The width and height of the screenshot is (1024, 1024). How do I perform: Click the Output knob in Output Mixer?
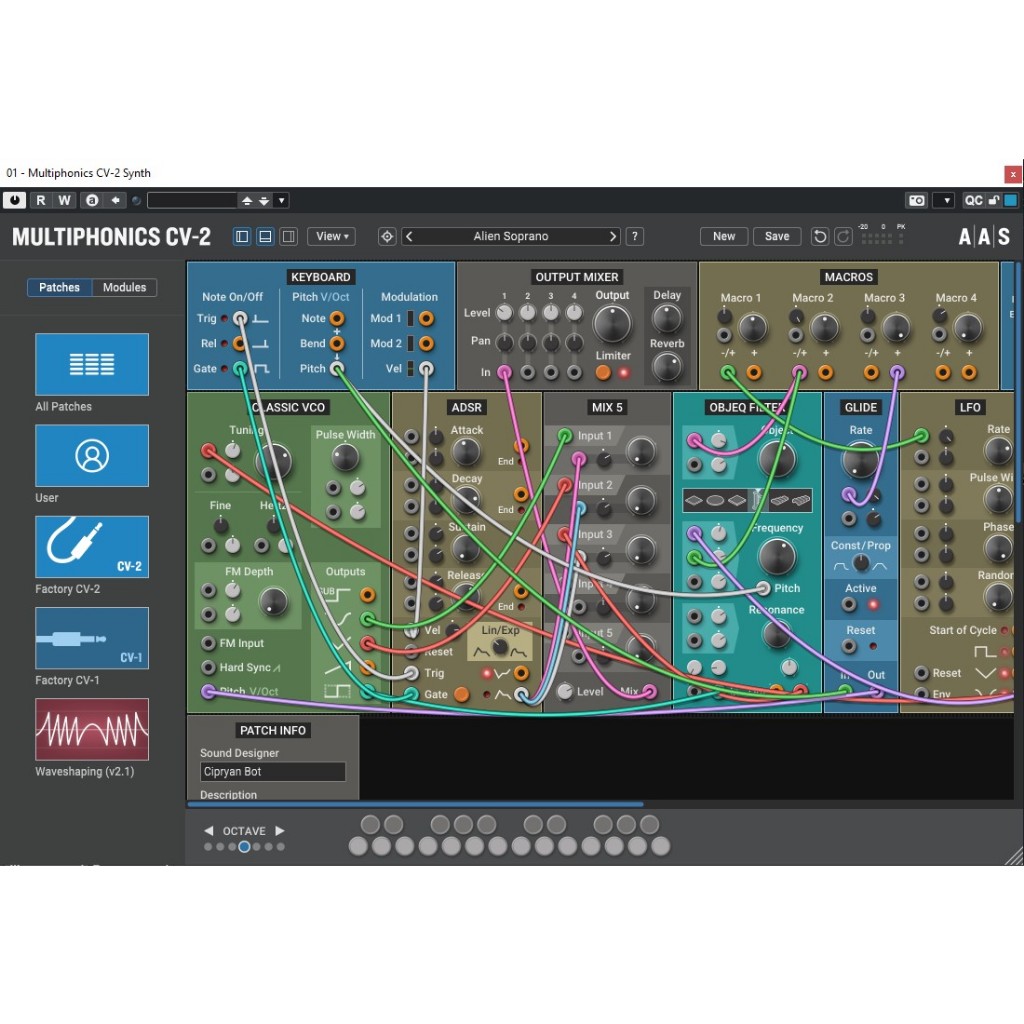(612, 324)
